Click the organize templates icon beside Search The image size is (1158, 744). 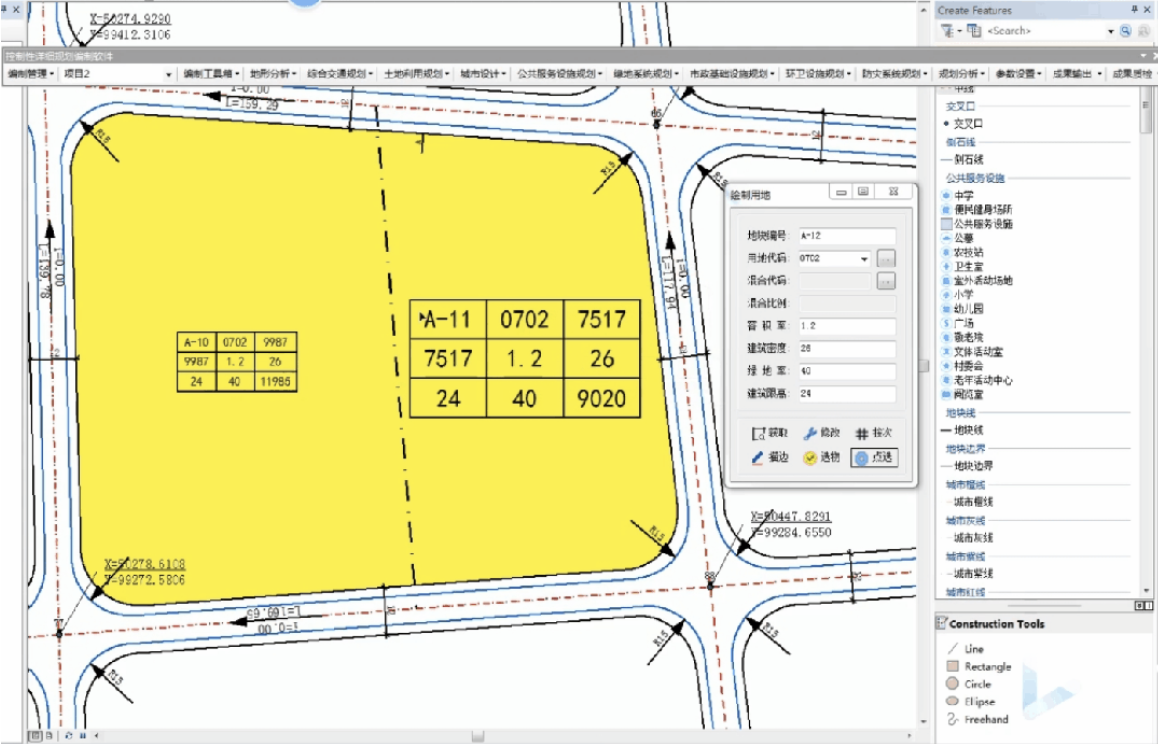click(x=974, y=31)
